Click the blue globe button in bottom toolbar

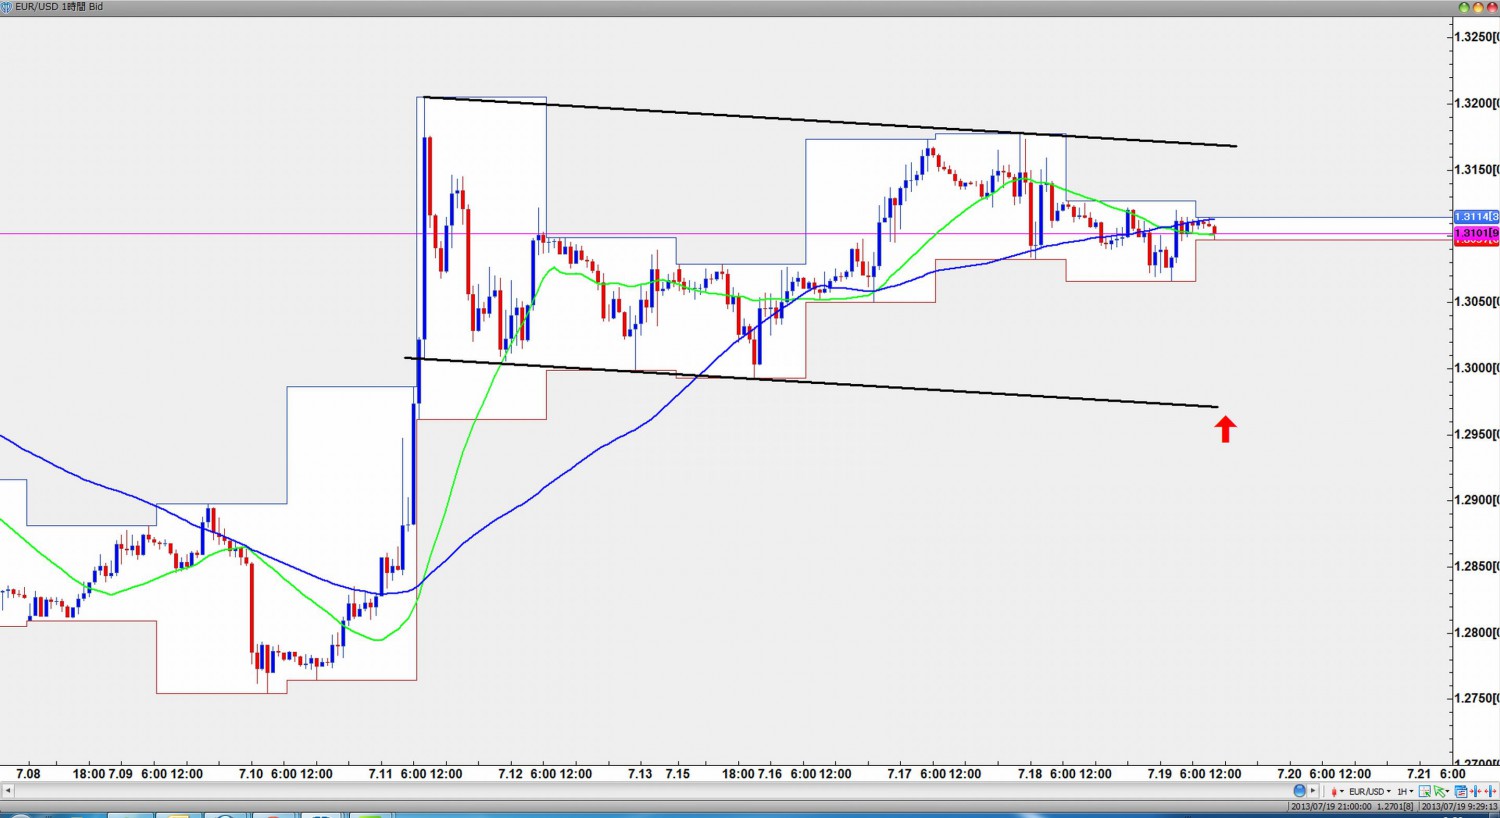tap(1299, 791)
